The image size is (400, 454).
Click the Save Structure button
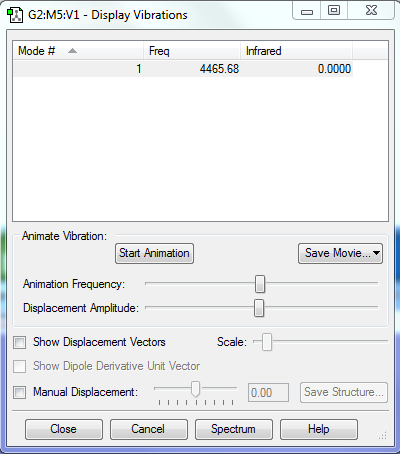click(344, 392)
